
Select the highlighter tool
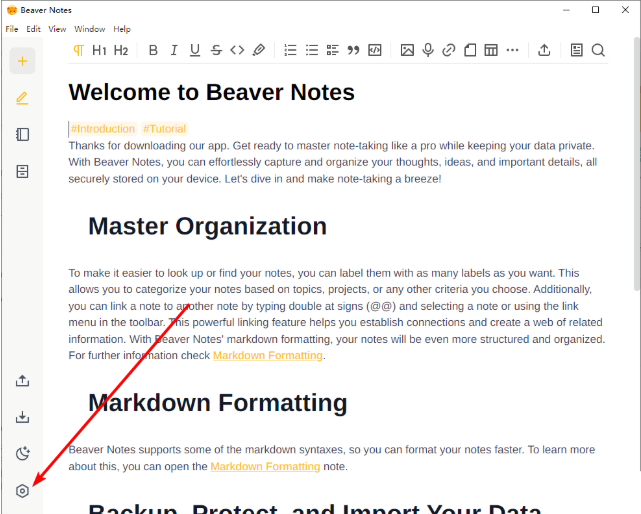pos(258,50)
